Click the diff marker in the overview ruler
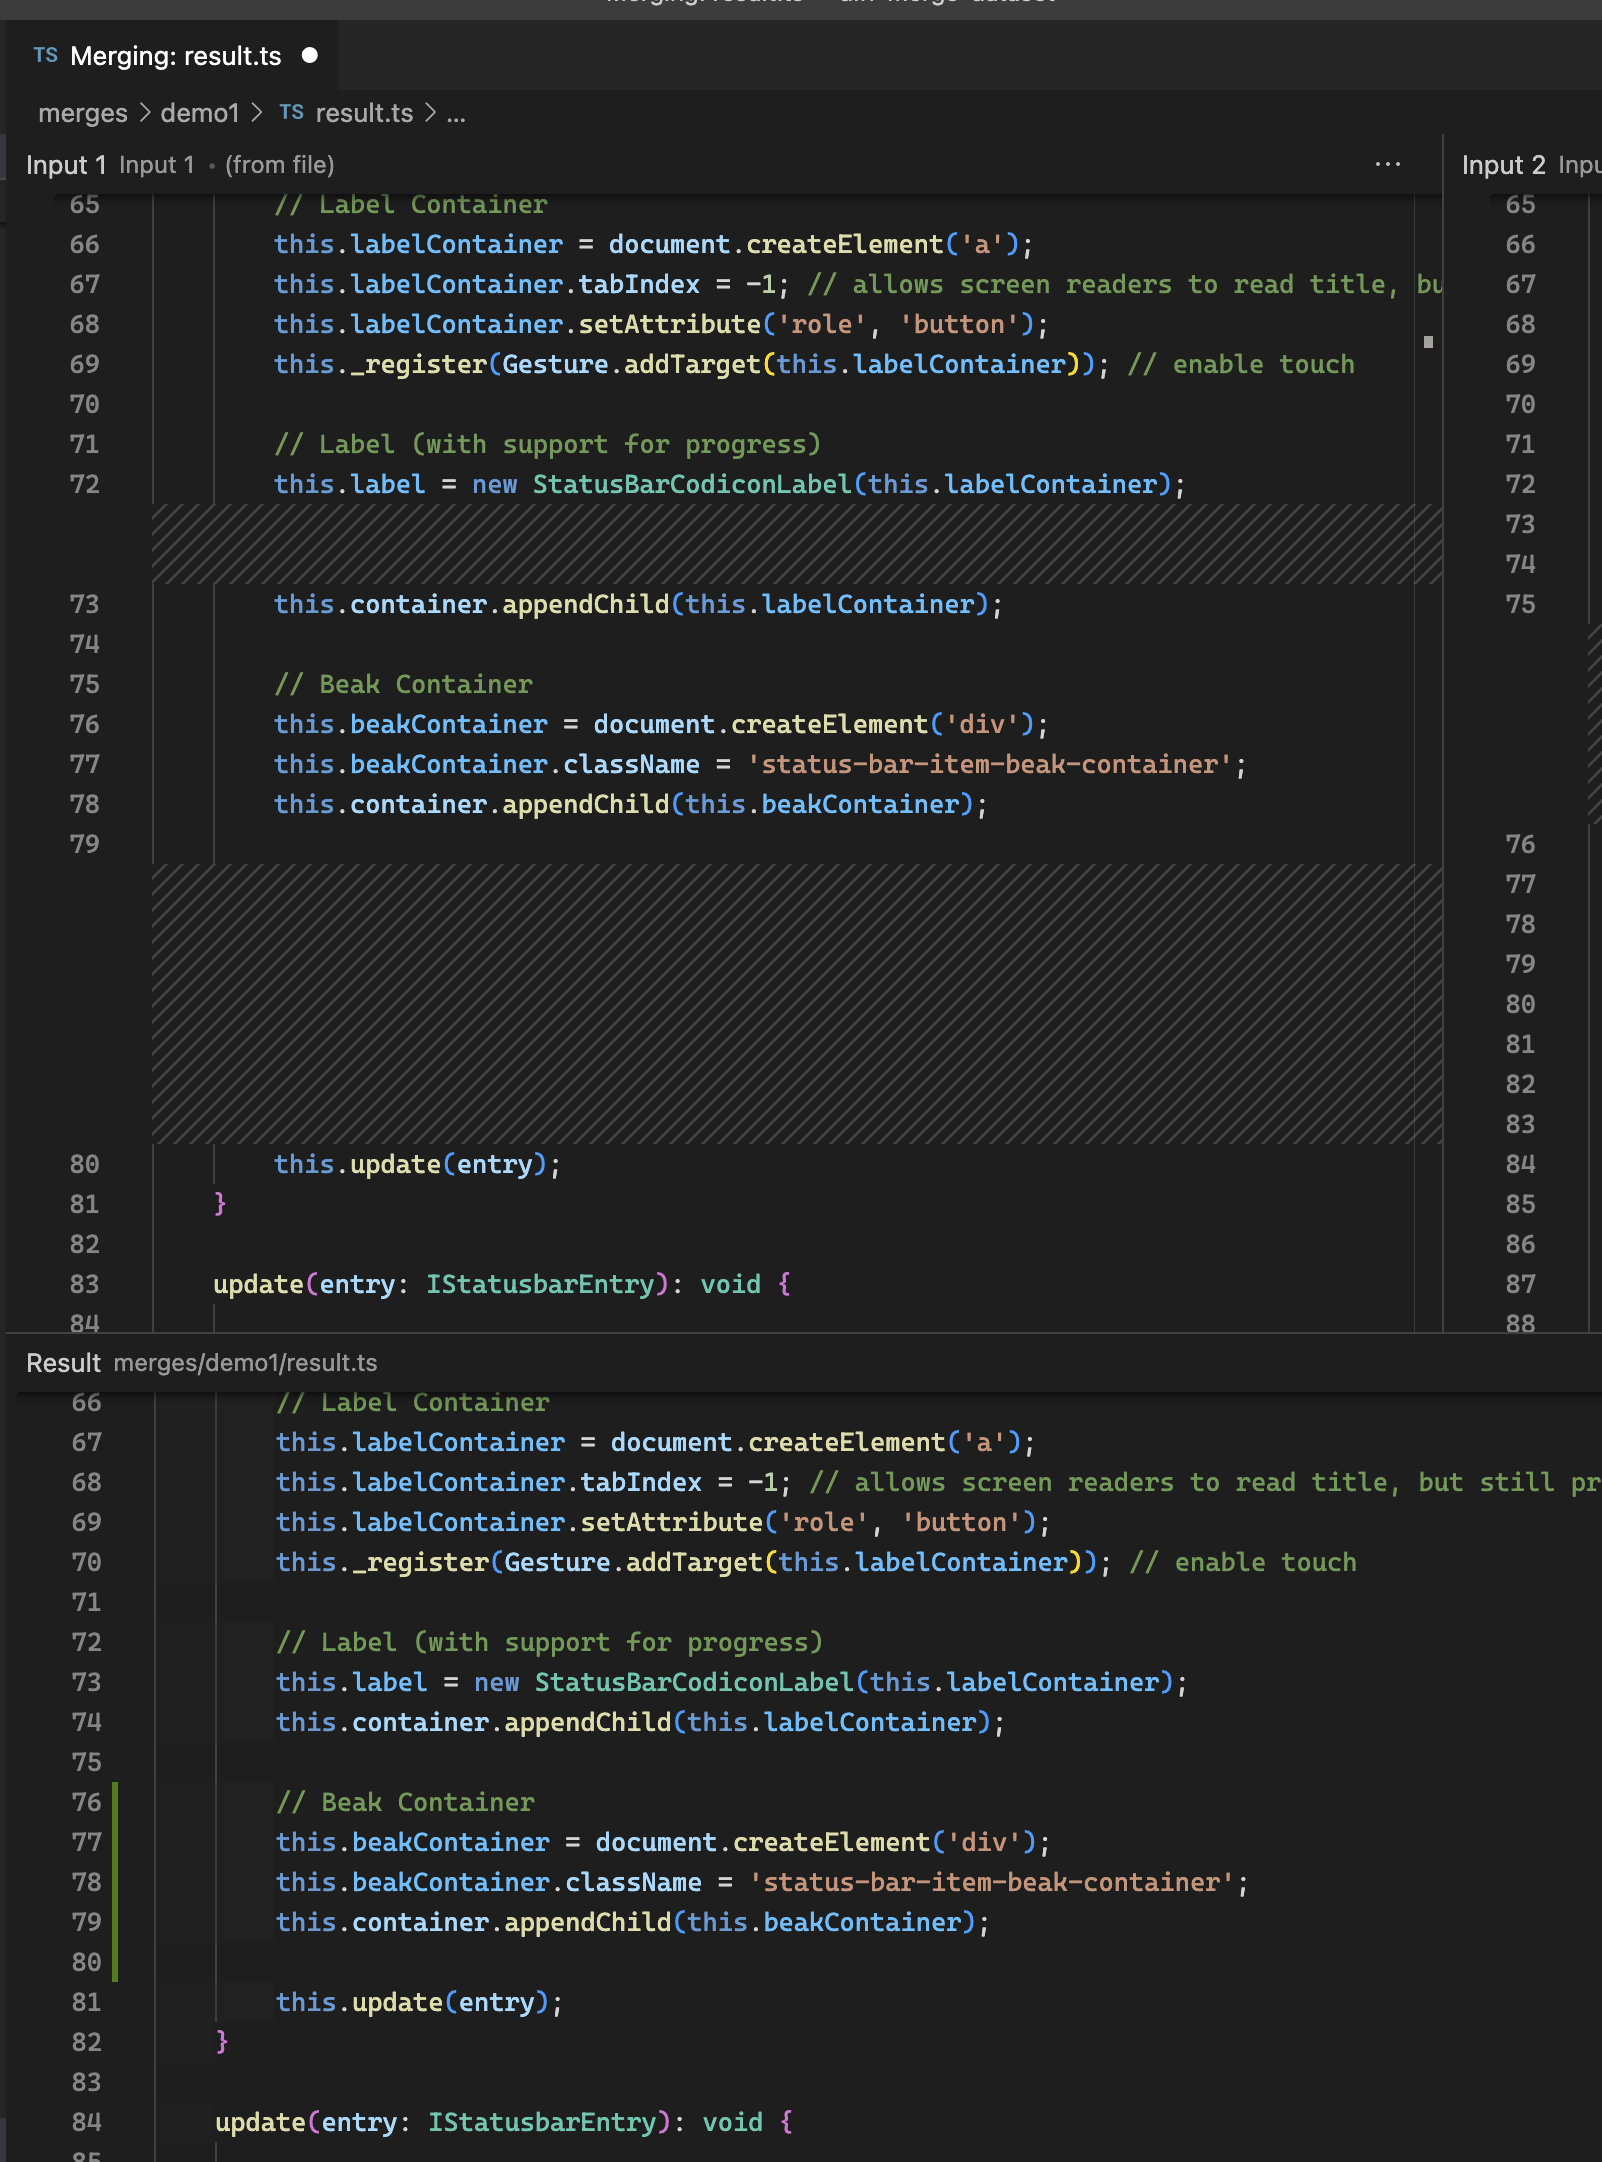The height and width of the screenshot is (2162, 1602). [1428, 341]
